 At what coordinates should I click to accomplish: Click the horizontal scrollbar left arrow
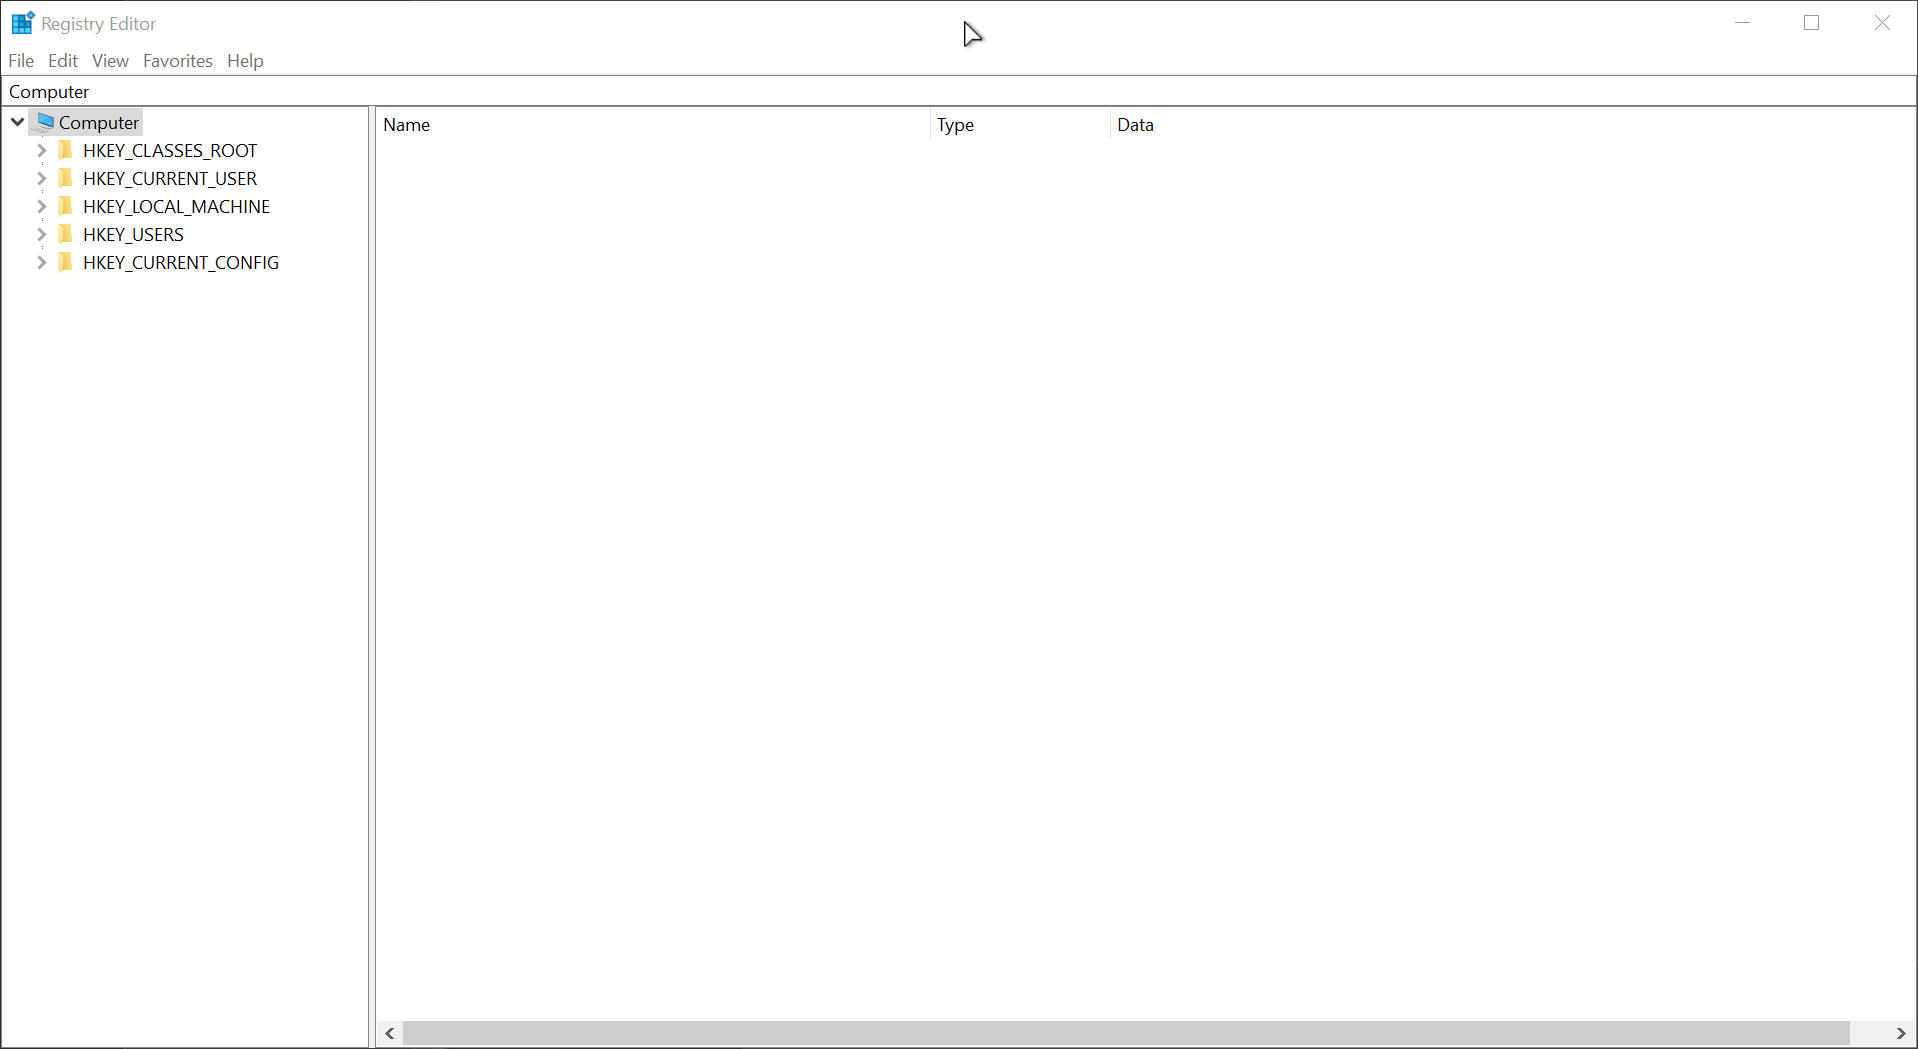pos(390,1033)
